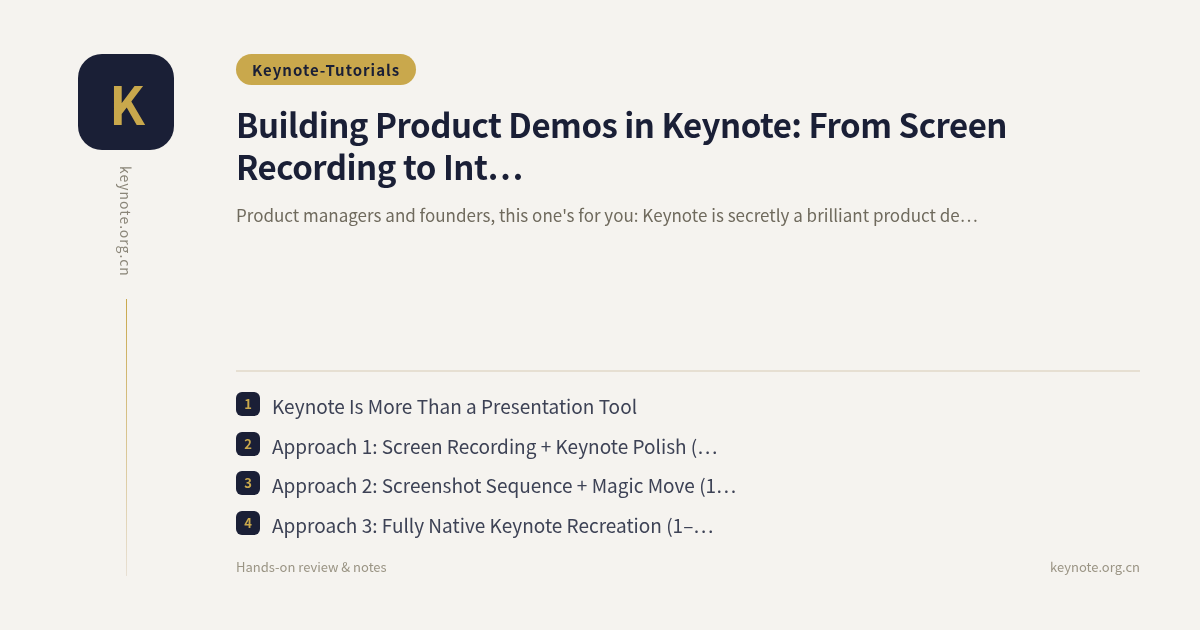The image size is (1200, 630).
Task: Open Approach 1: Screen Recording + Keynote Polish
Action: [x=495, y=447]
